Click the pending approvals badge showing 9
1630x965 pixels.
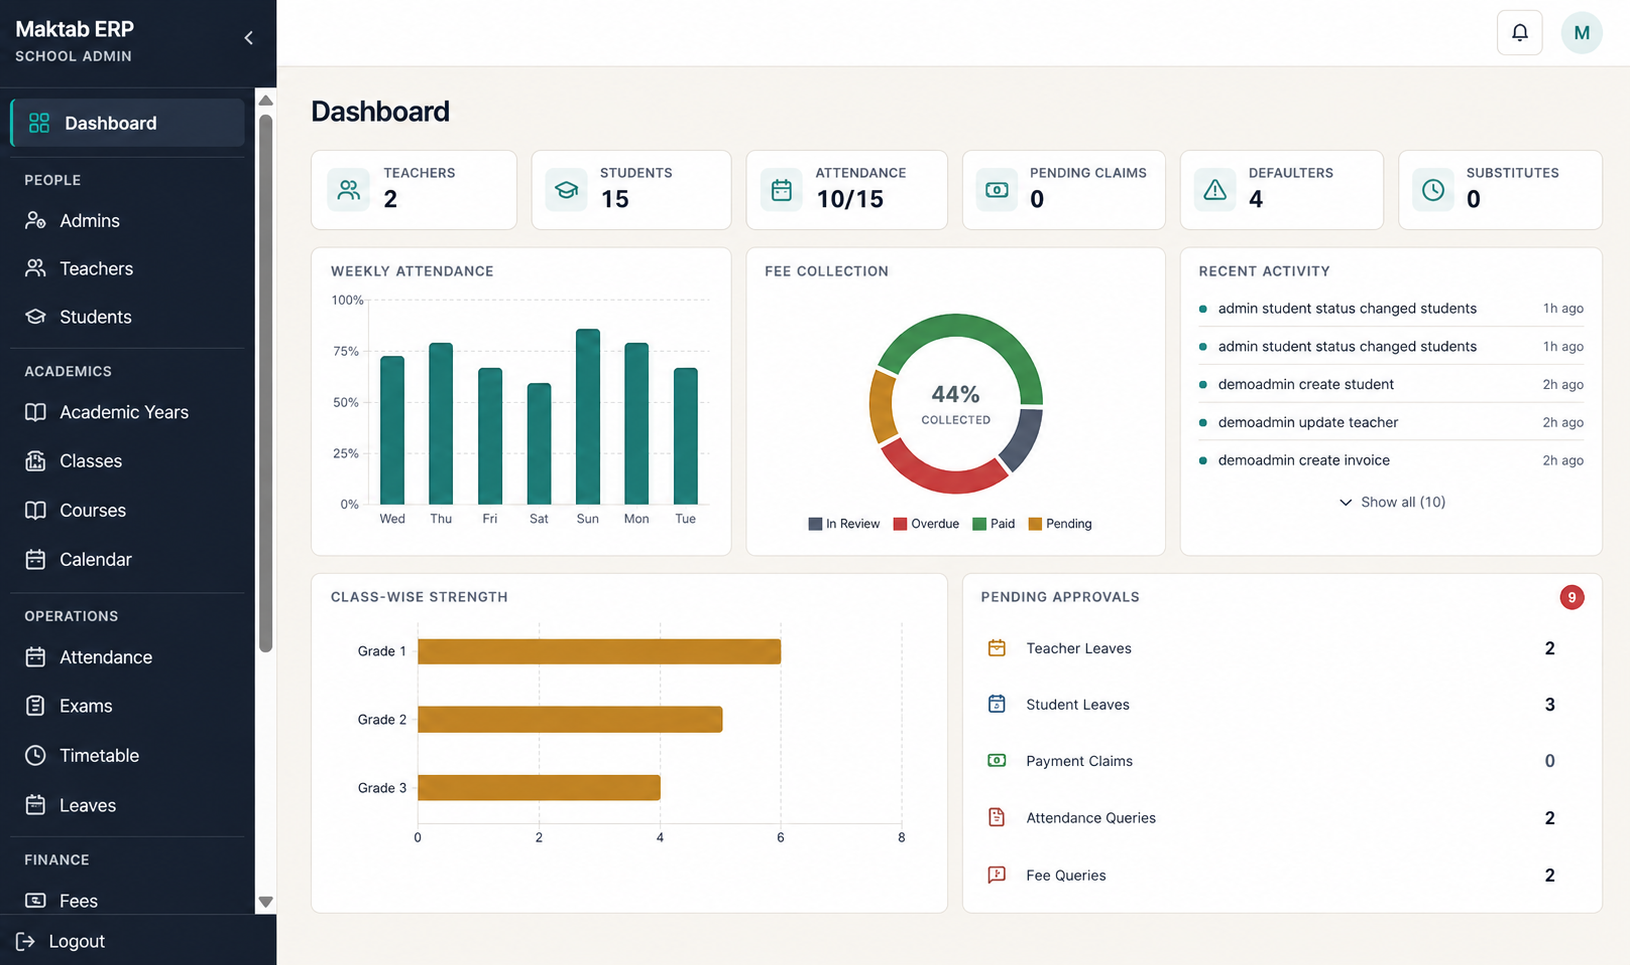coord(1571,597)
